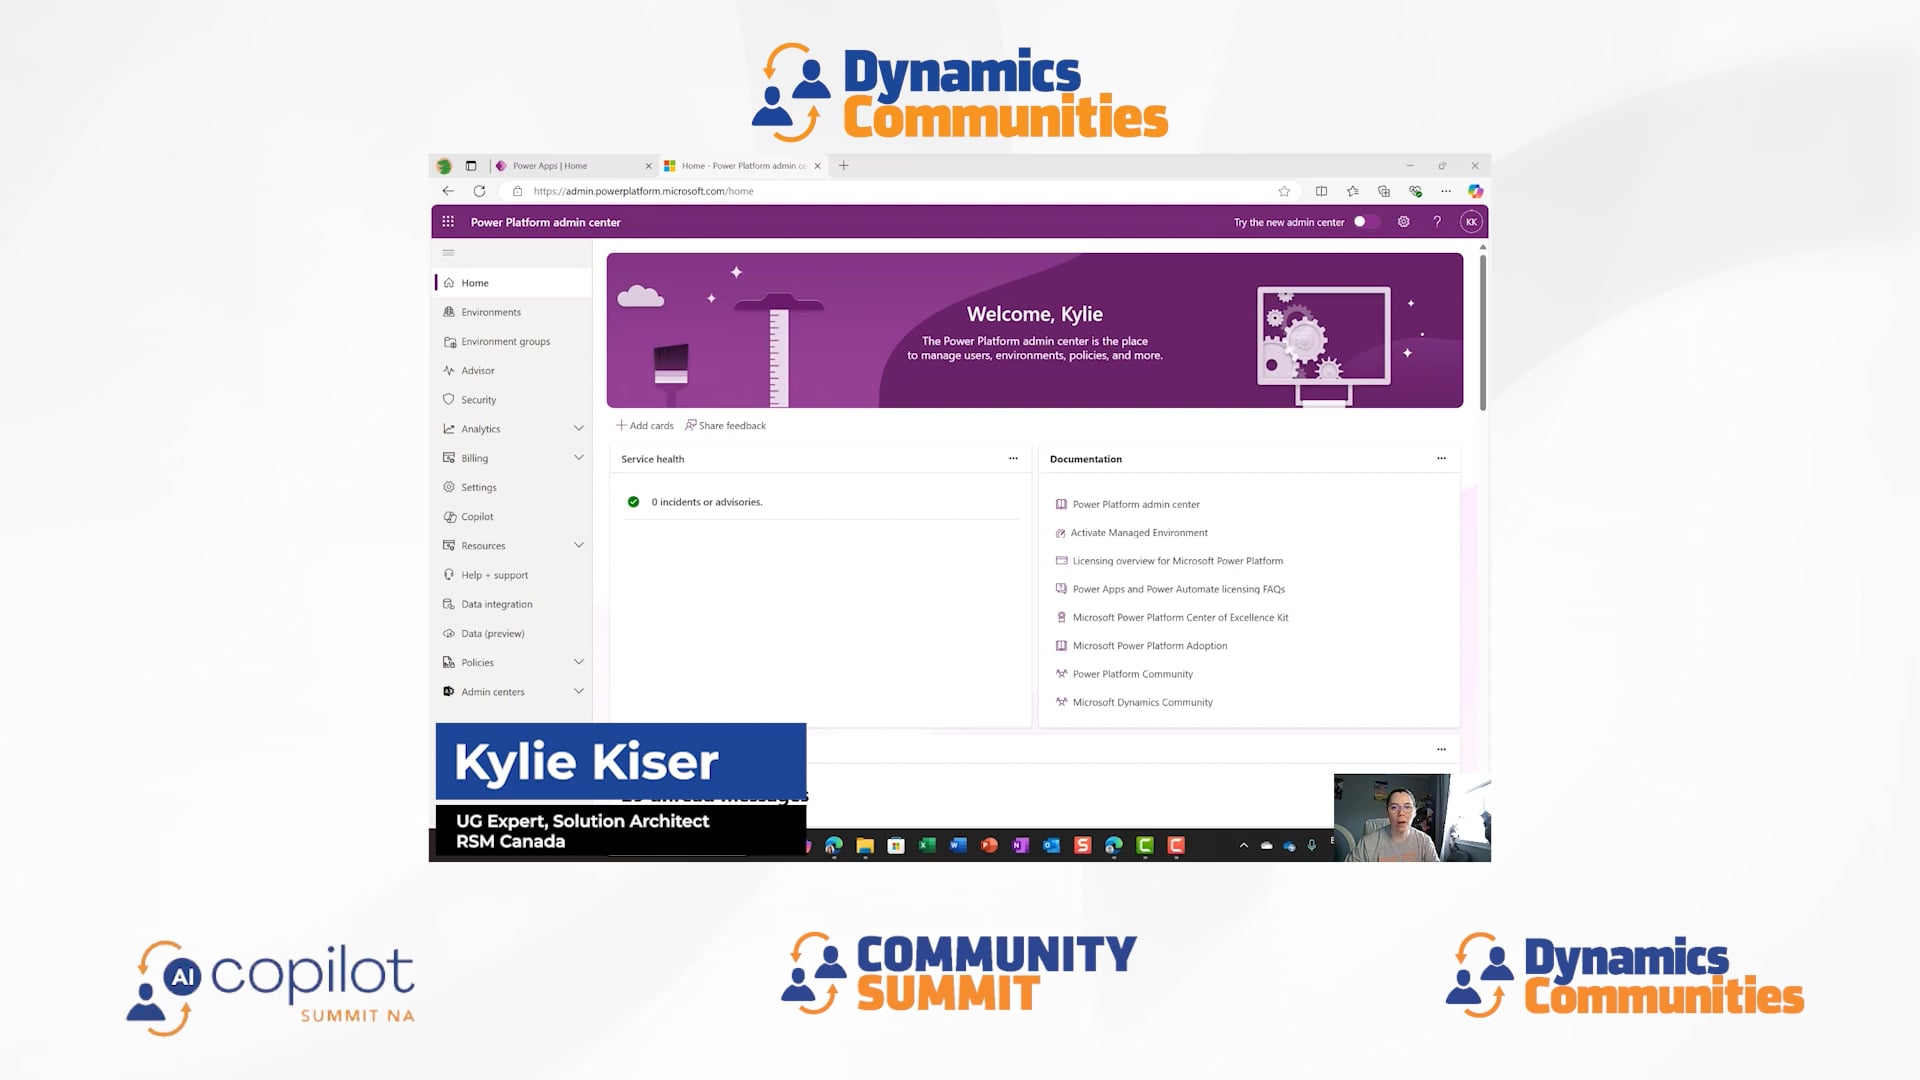
Task: Select Advisor in the sidebar
Action: pos(514,370)
